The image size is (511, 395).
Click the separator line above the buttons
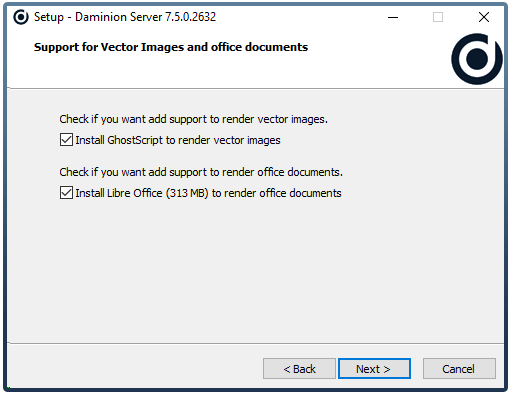click(x=255, y=343)
